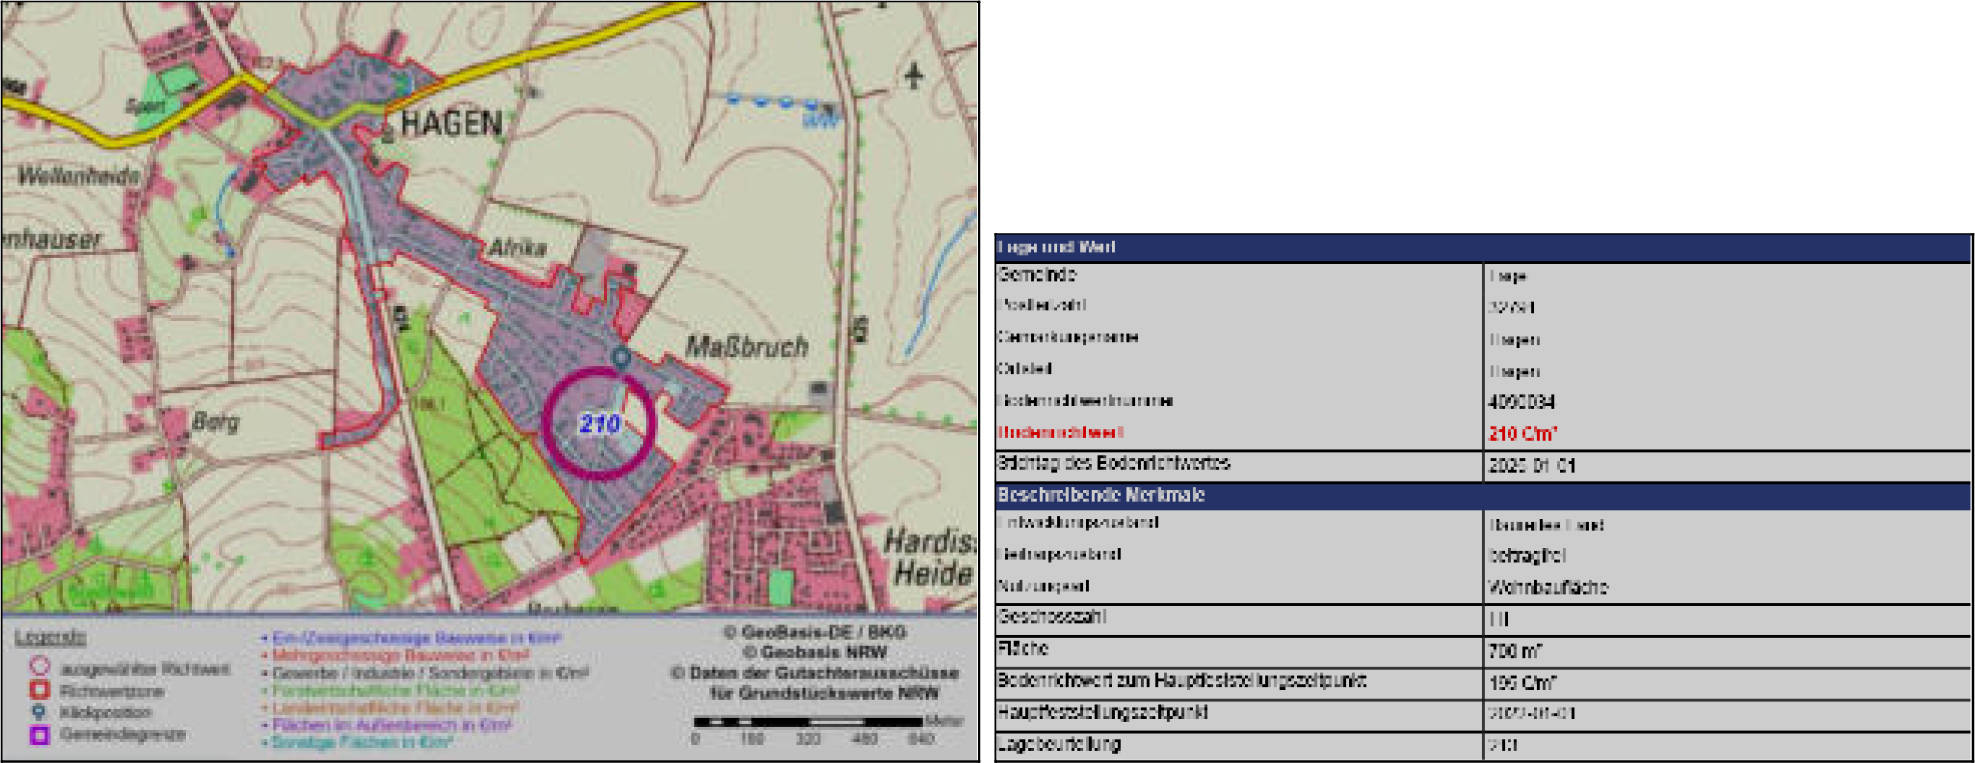
Task: Click the airfield plane symbol on the map
Action: (913, 75)
